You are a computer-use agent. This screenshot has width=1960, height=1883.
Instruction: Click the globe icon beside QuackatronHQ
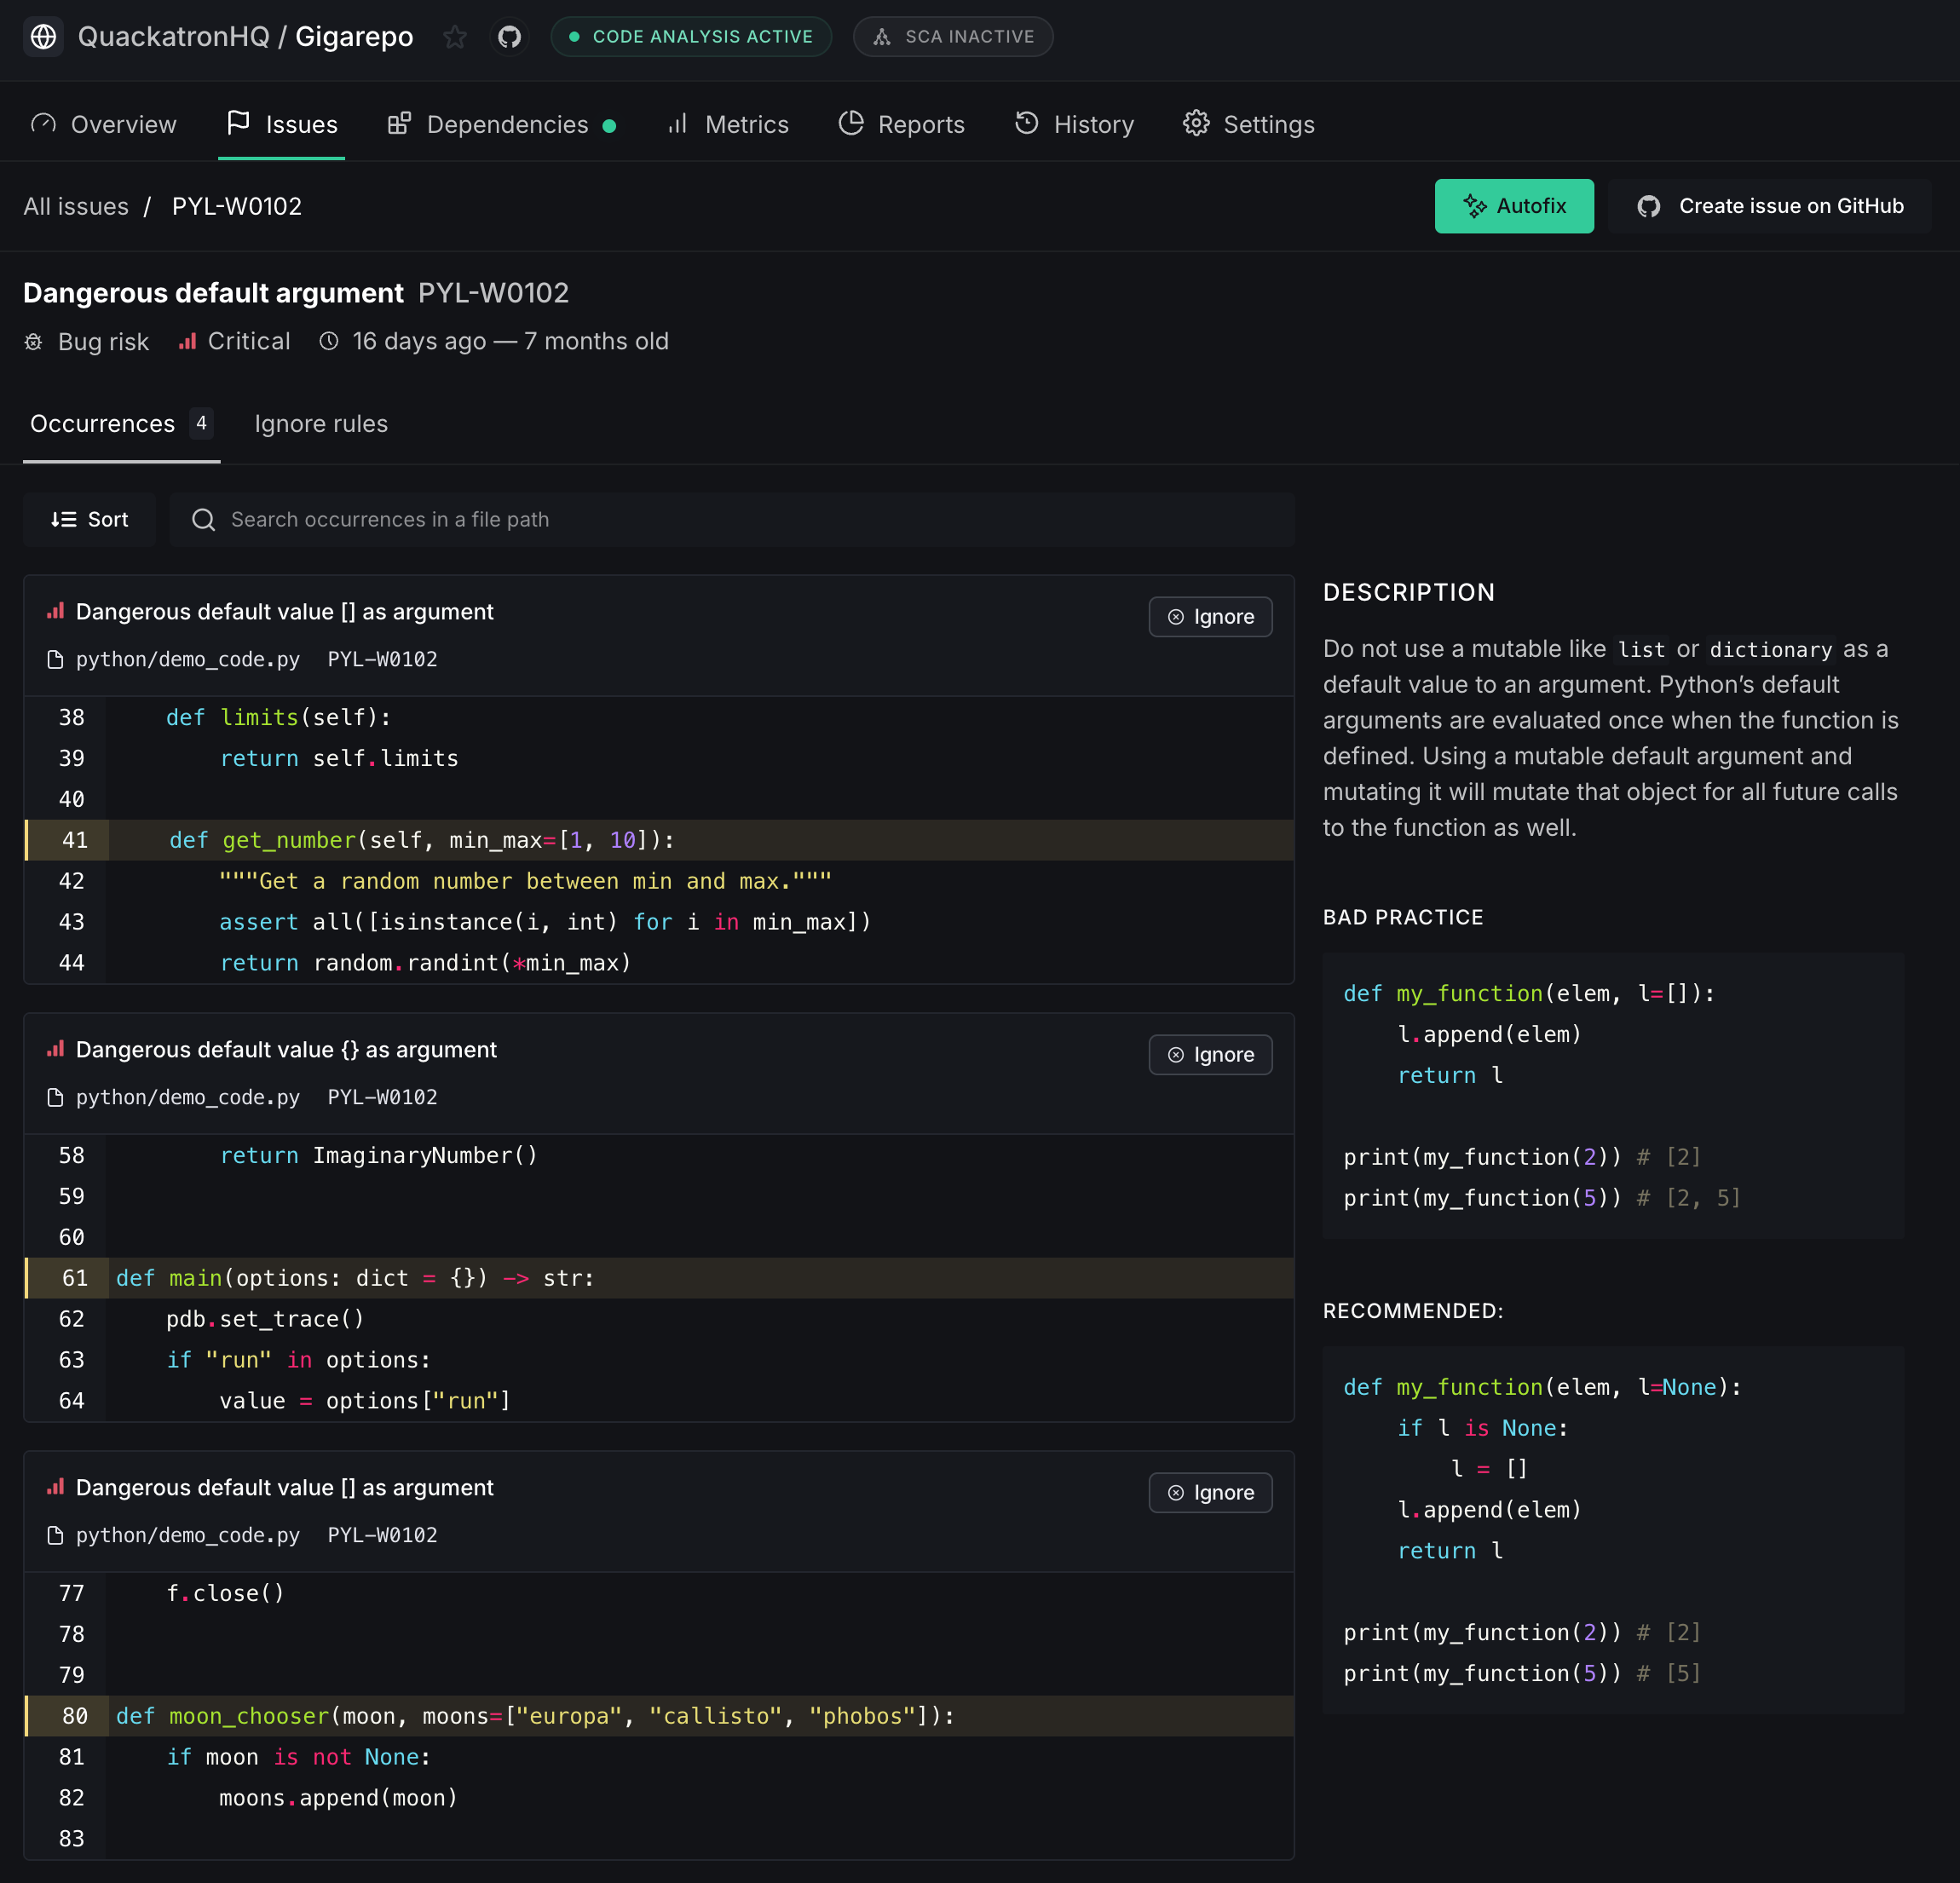[x=43, y=37]
